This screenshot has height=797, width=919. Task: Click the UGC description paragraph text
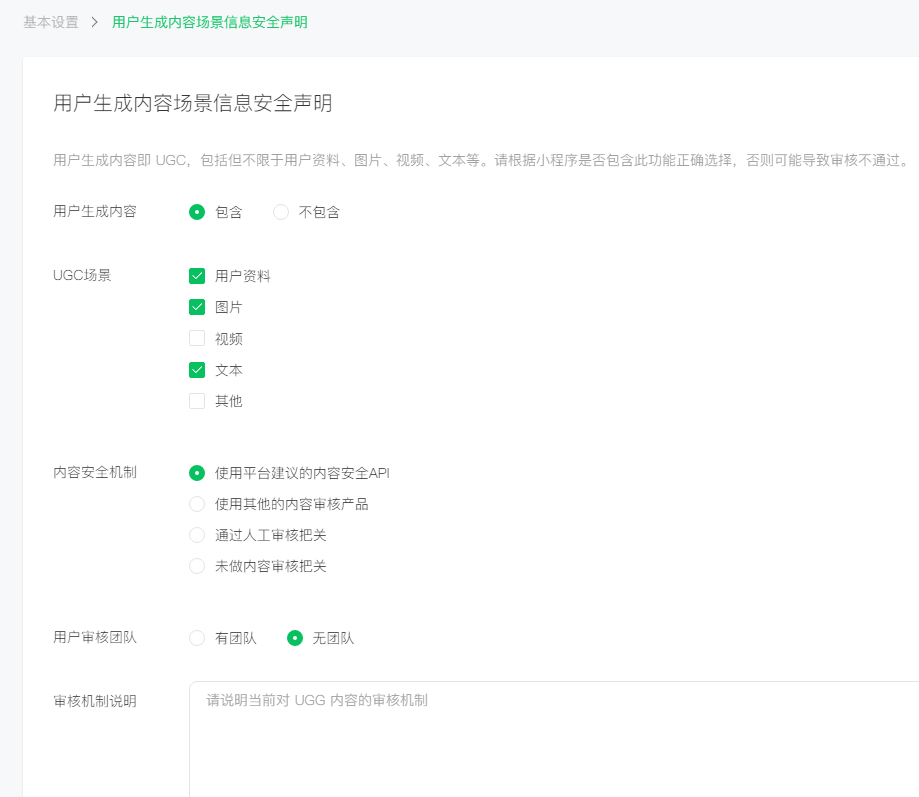pos(483,160)
